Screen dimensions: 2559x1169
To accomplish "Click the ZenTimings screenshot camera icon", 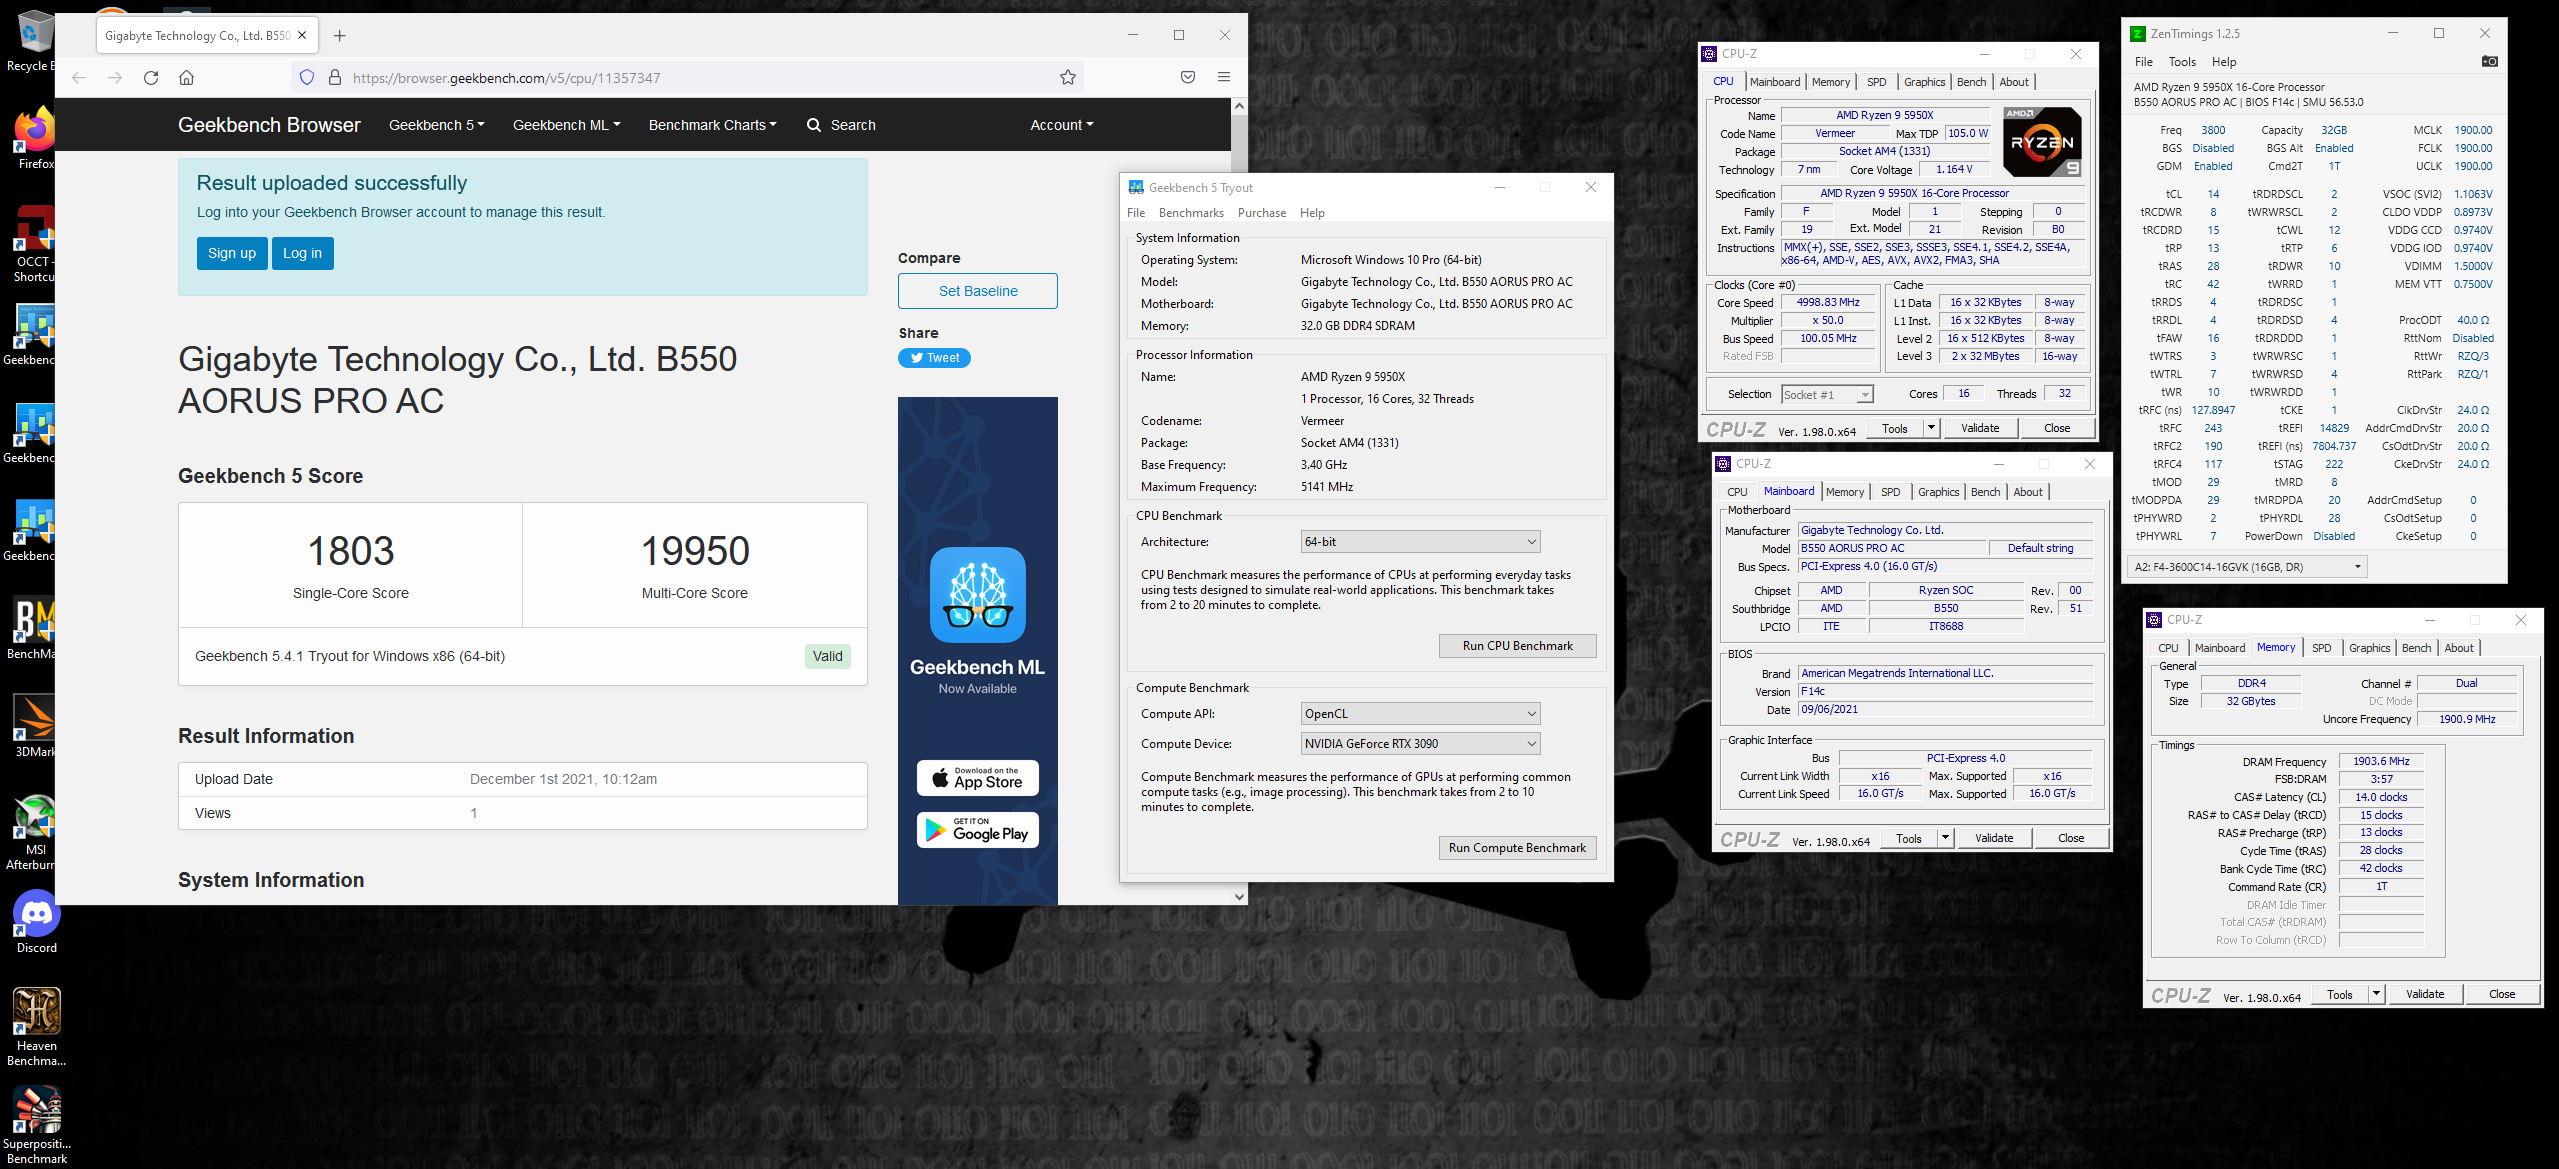I will 2490,62.
